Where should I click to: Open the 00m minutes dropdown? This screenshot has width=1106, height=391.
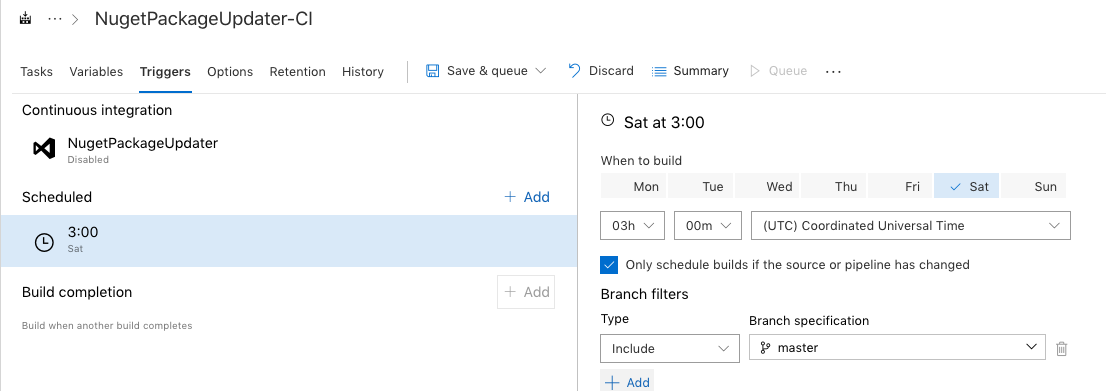click(707, 226)
